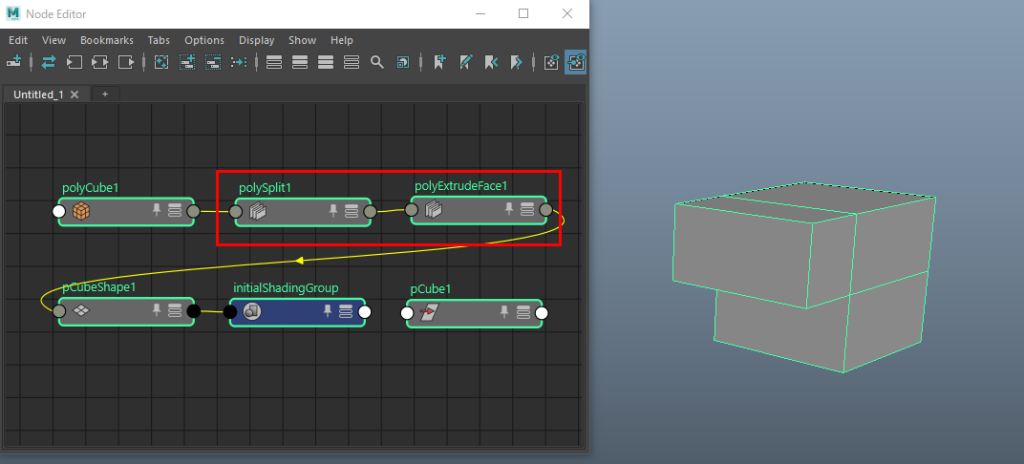Image resolution: width=1024 pixels, height=464 pixels.
Task: Show input connections of selected nodes
Action: pyautogui.click(x=74, y=62)
